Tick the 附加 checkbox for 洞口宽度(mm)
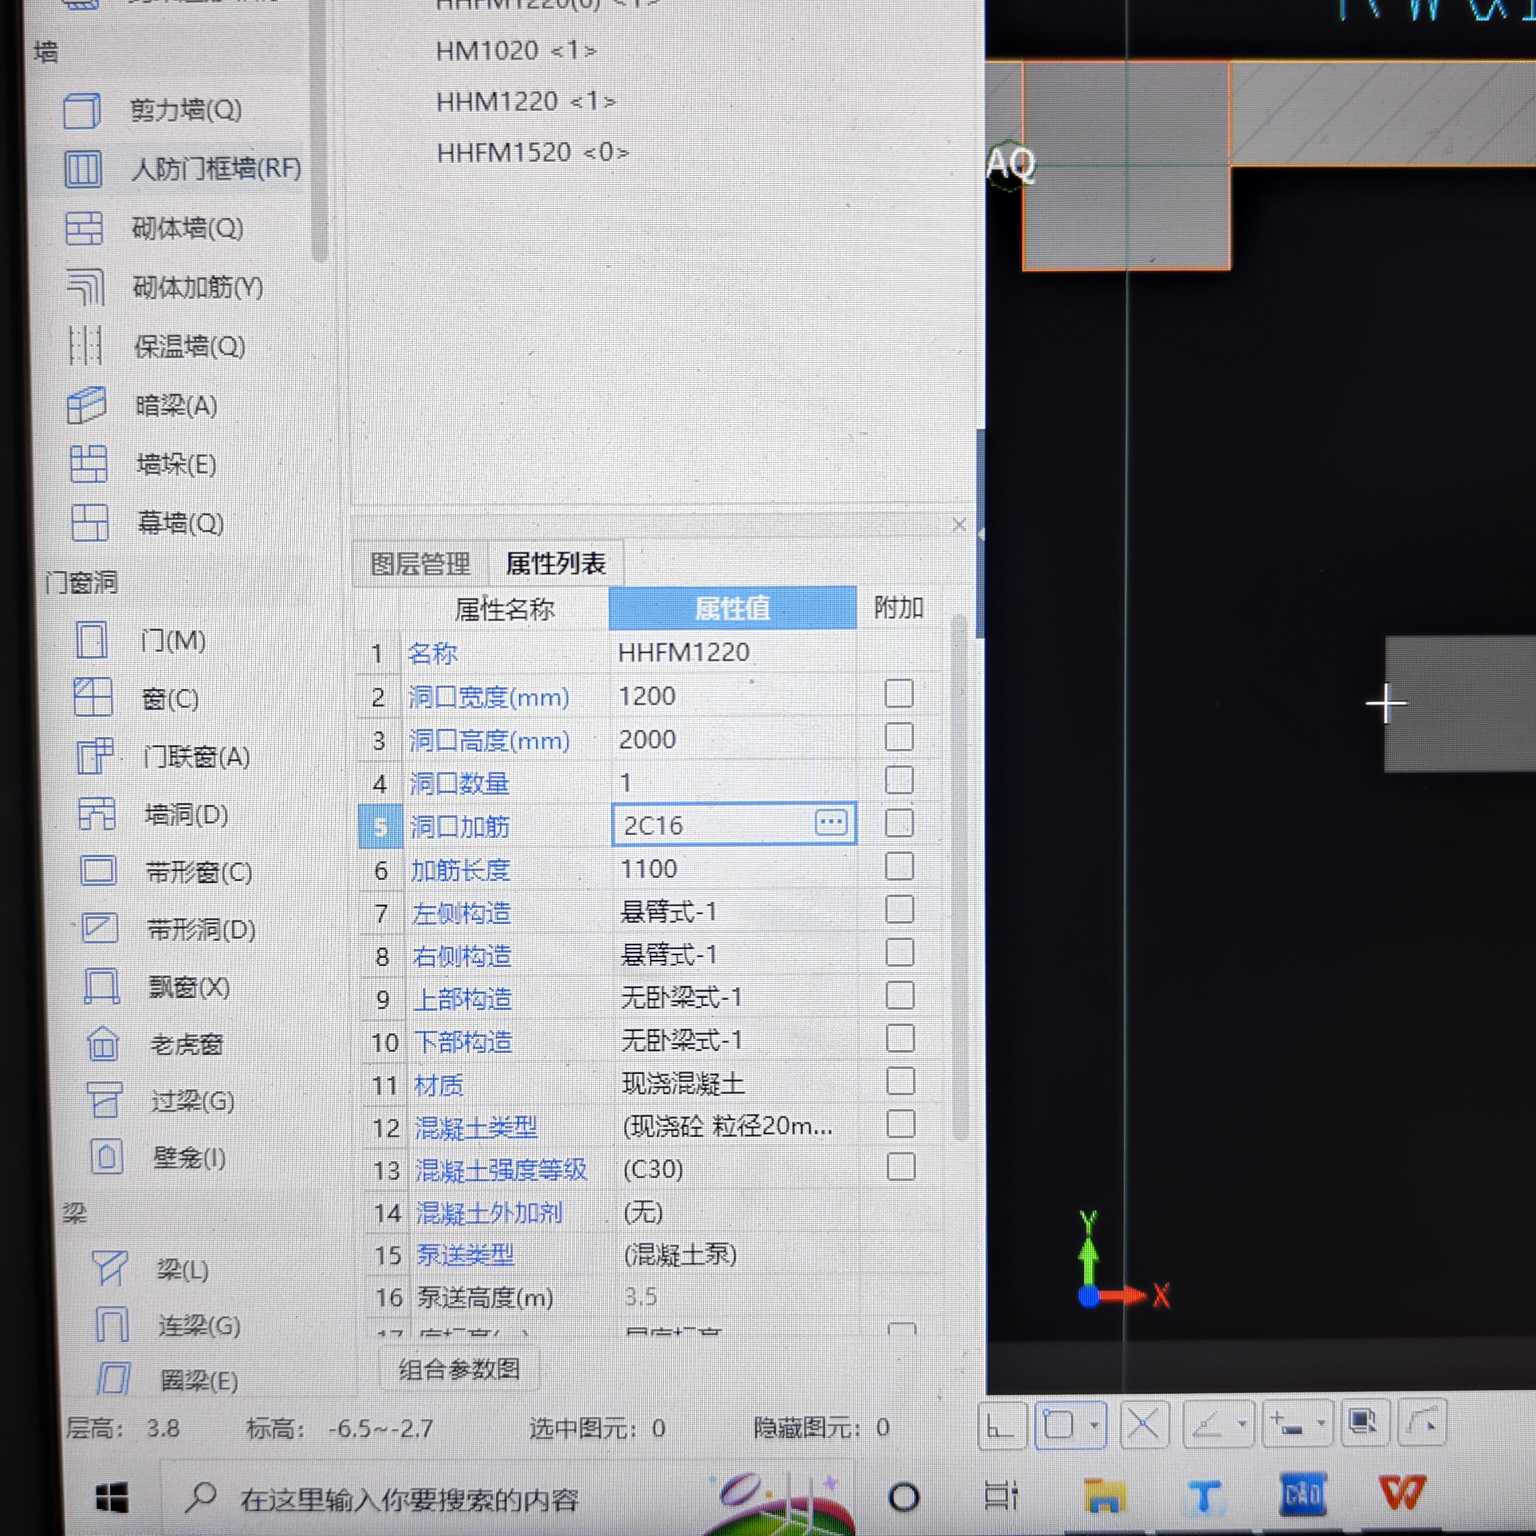The height and width of the screenshot is (1536, 1536). click(899, 693)
